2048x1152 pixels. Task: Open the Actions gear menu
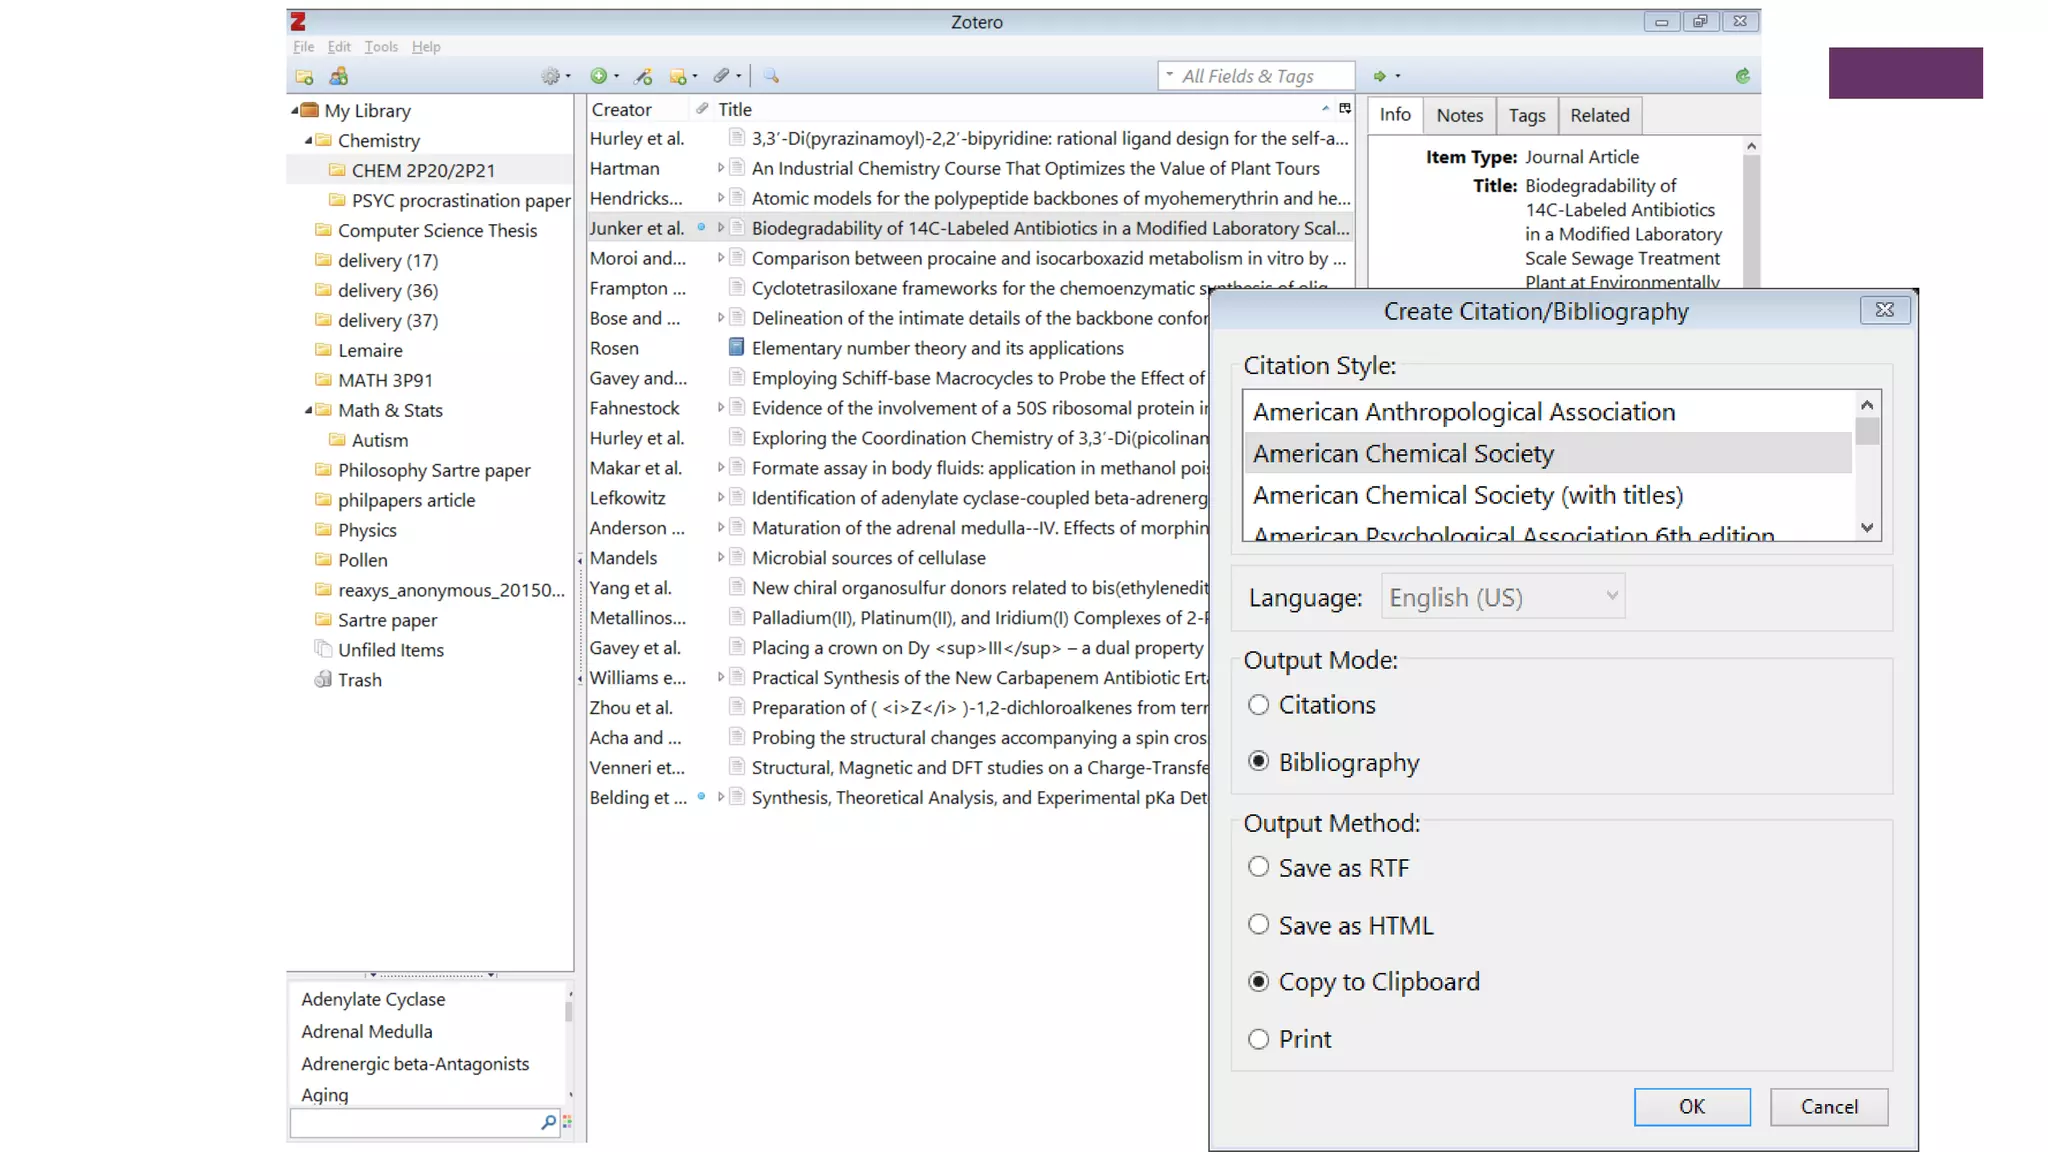click(x=552, y=76)
